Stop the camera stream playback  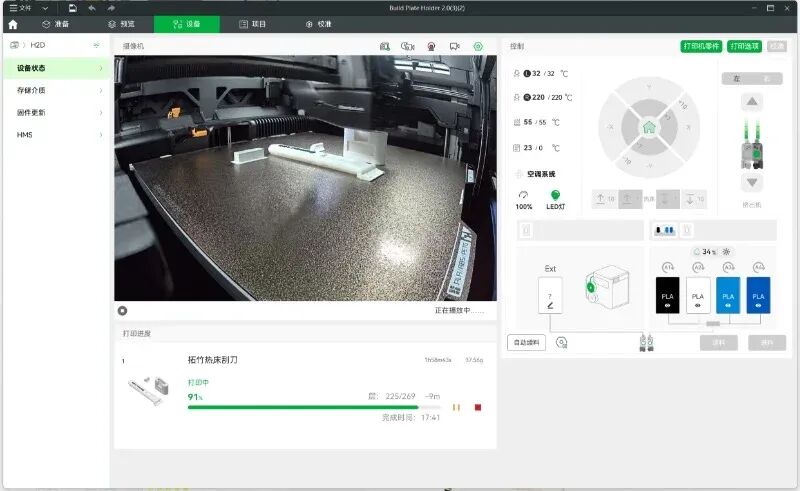(122, 310)
